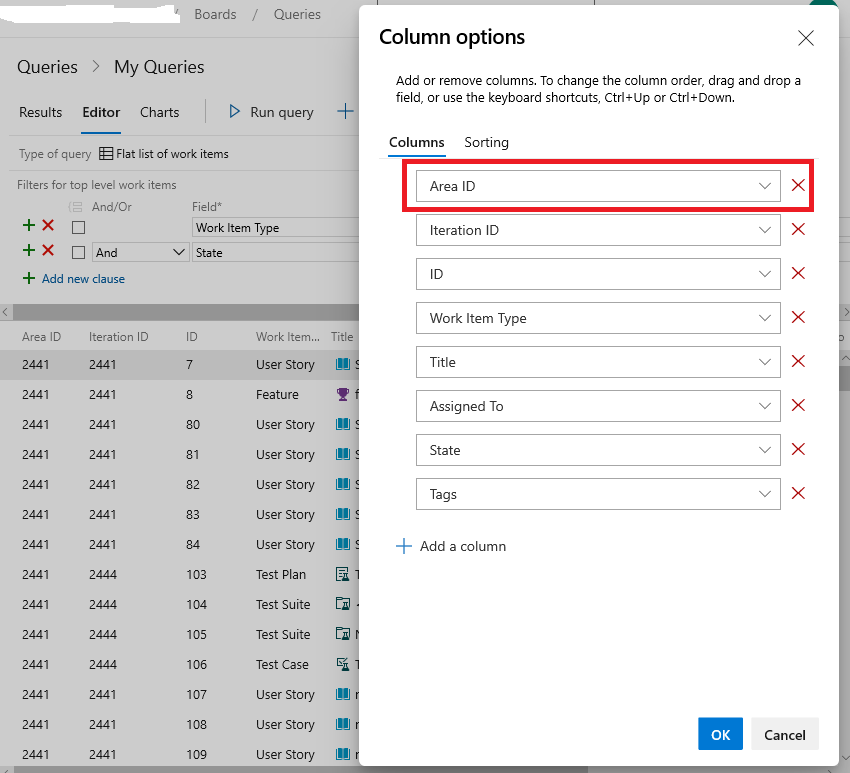The image size is (850, 773).
Task: Open the Assigned To field dropdown
Action: tap(765, 406)
